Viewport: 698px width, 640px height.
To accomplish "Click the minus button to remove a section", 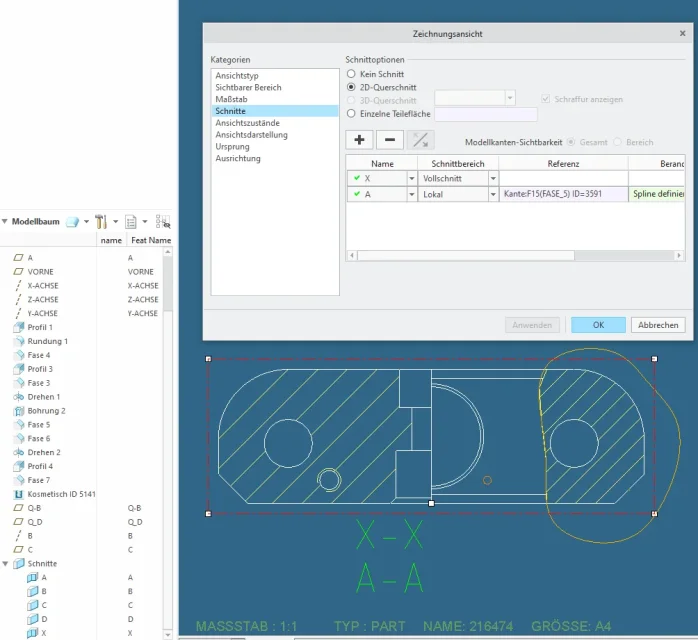I will pyautogui.click(x=390, y=140).
